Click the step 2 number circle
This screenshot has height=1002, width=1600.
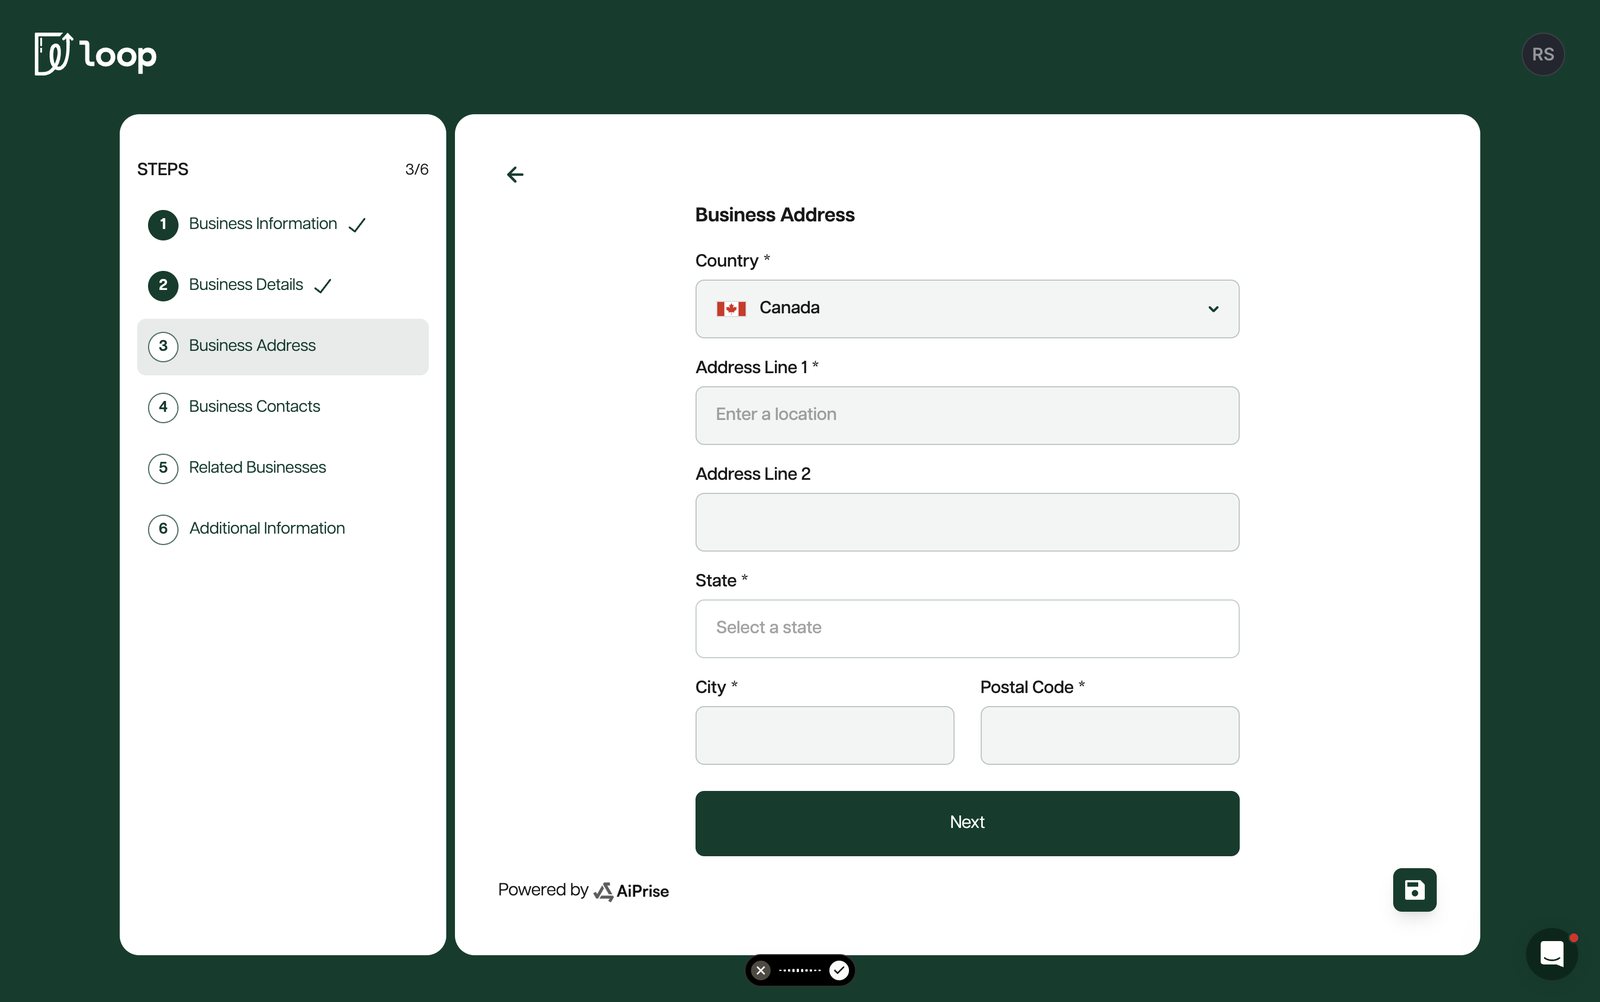coord(163,285)
